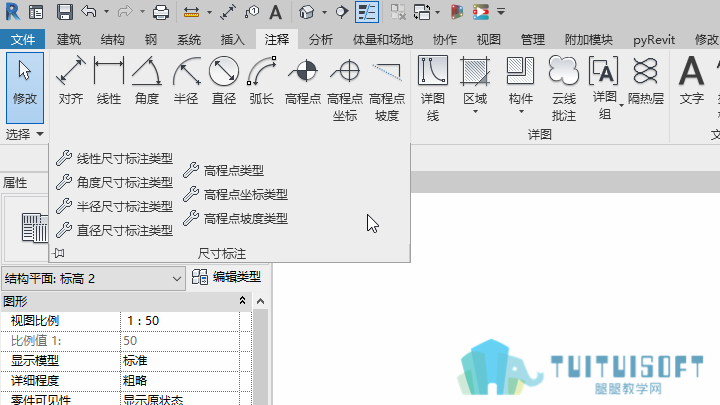This screenshot has height=405, width=720.
Task: Open the Customize Quick Access Toolbar dropdown
Action: (x=501, y=12)
